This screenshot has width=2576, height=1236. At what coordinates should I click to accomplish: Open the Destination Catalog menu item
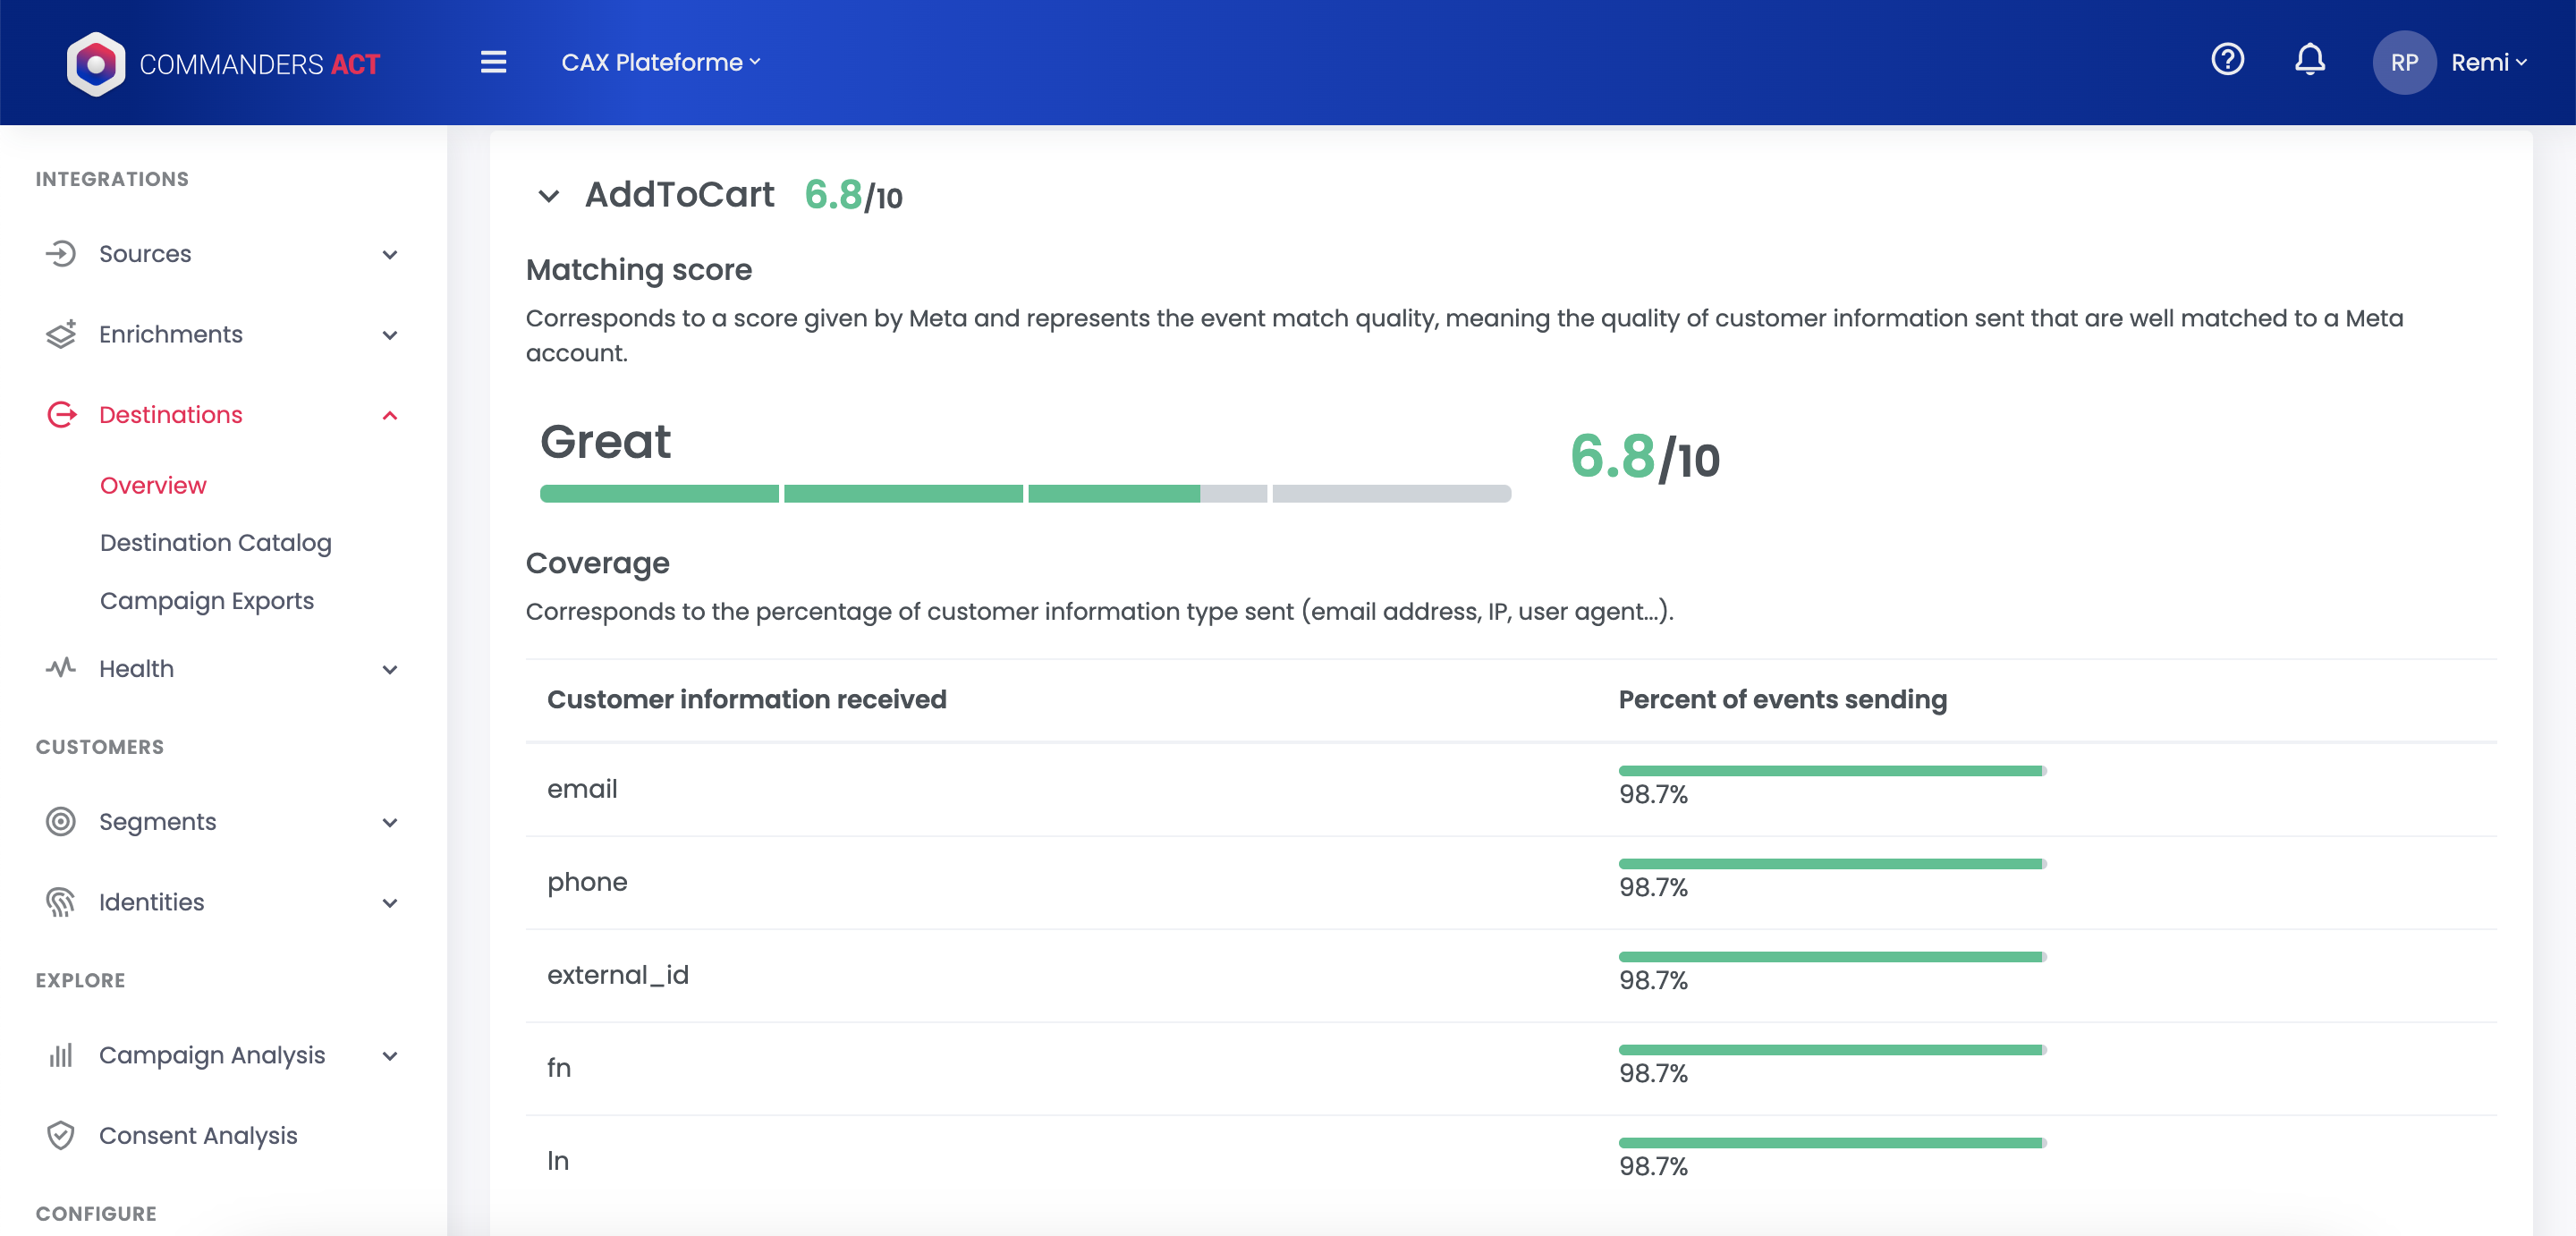tap(215, 543)
